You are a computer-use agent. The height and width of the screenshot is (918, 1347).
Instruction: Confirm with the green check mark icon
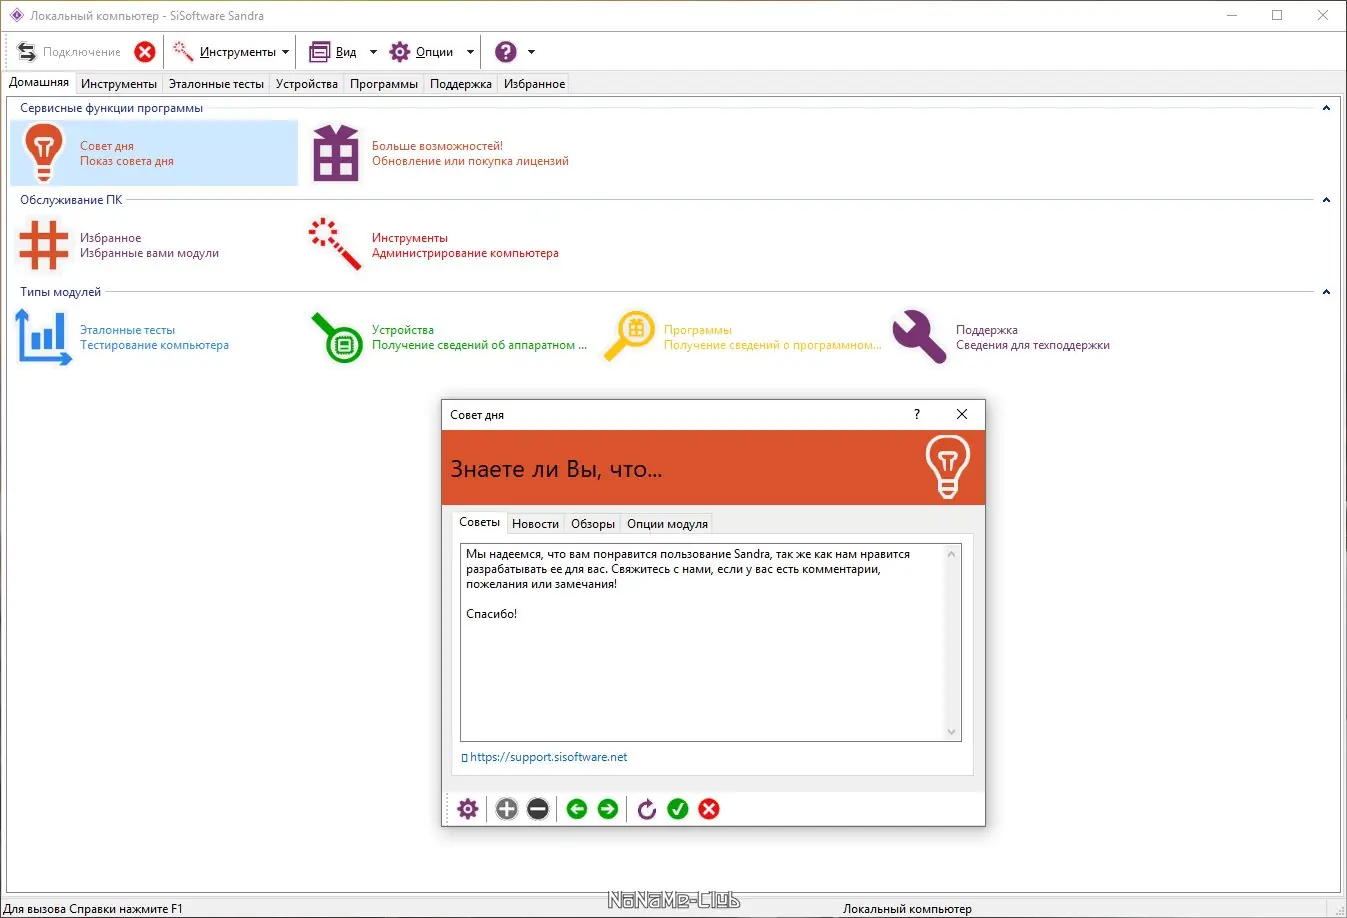point(678,809)
